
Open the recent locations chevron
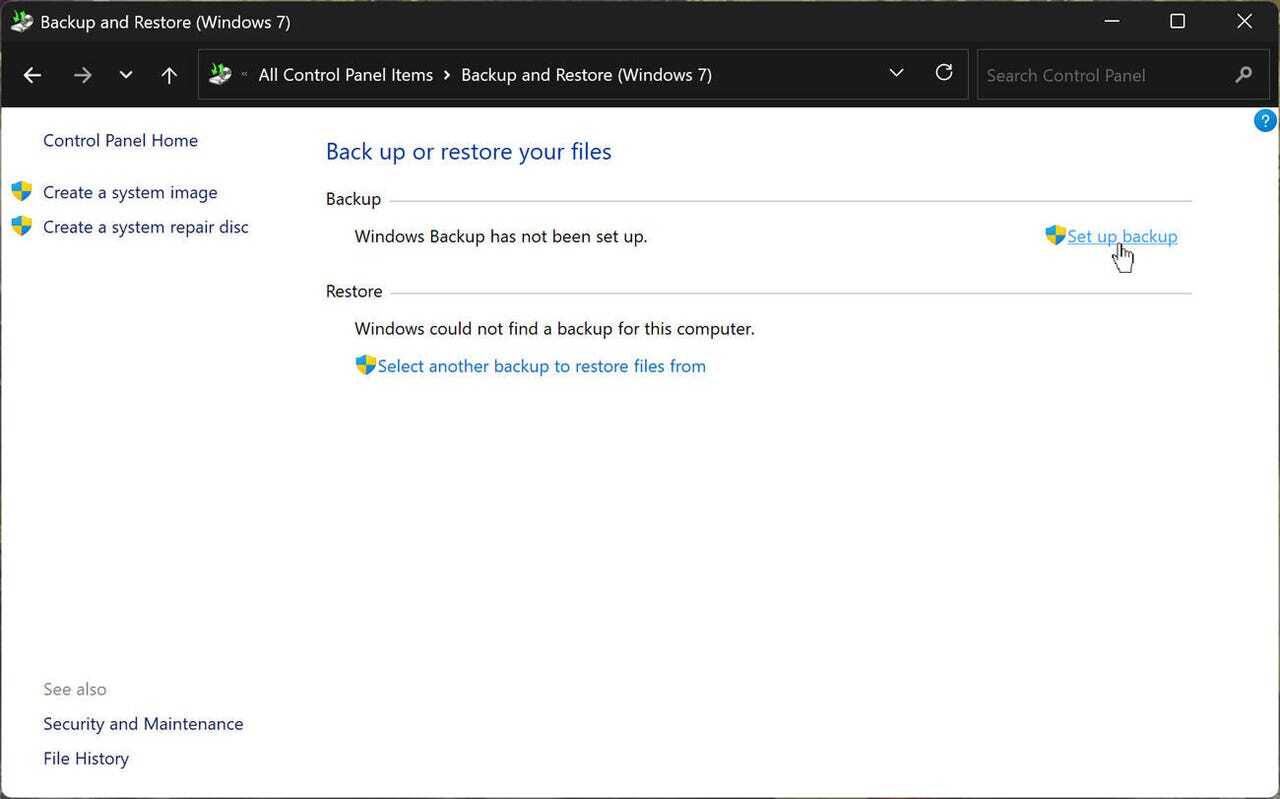click(x=125, y=75)
